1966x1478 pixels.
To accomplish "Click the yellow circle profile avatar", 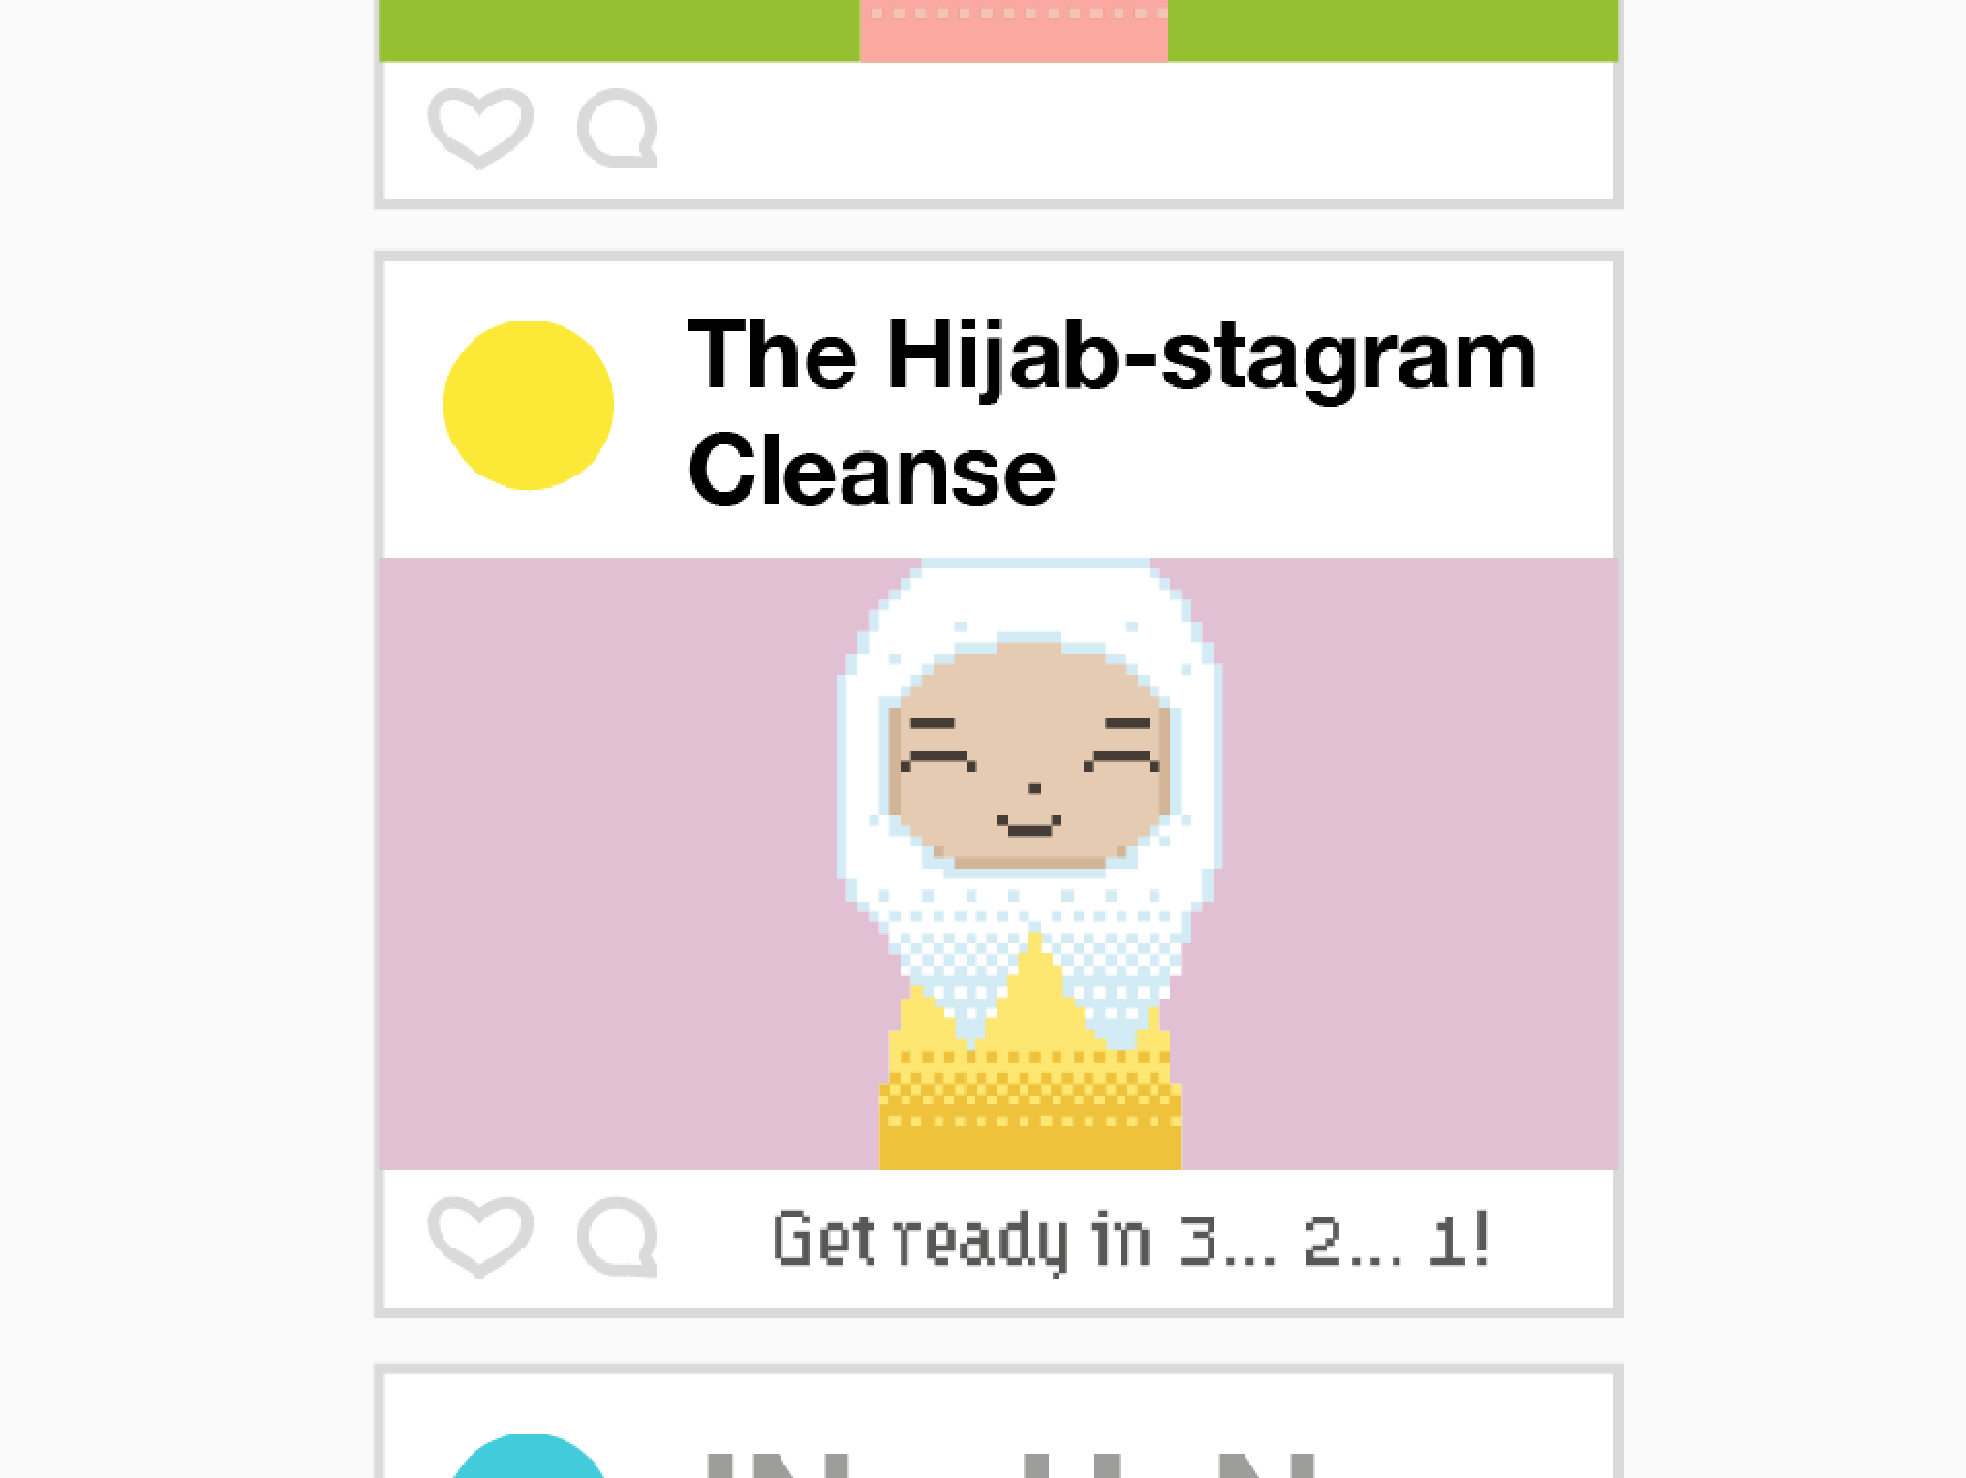I will point(528,405).
